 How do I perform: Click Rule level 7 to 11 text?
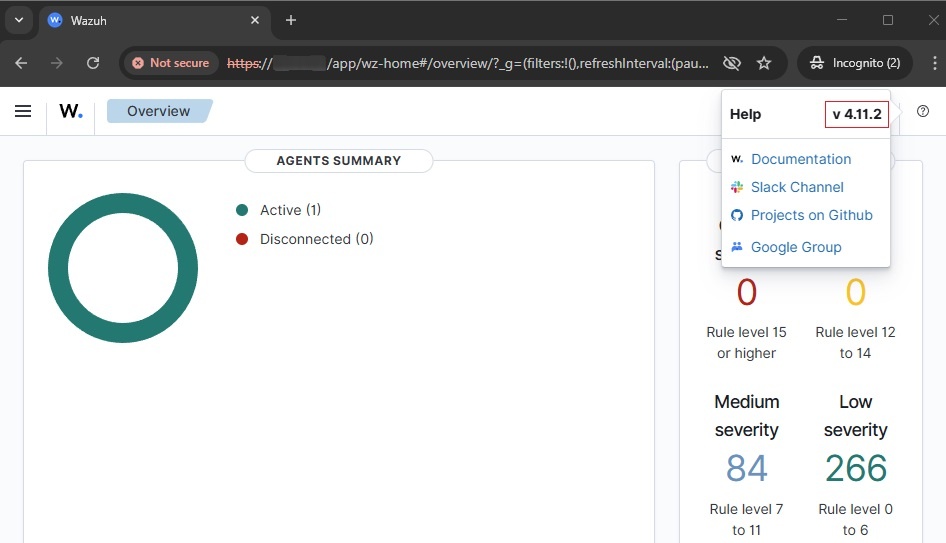[746, 519]
